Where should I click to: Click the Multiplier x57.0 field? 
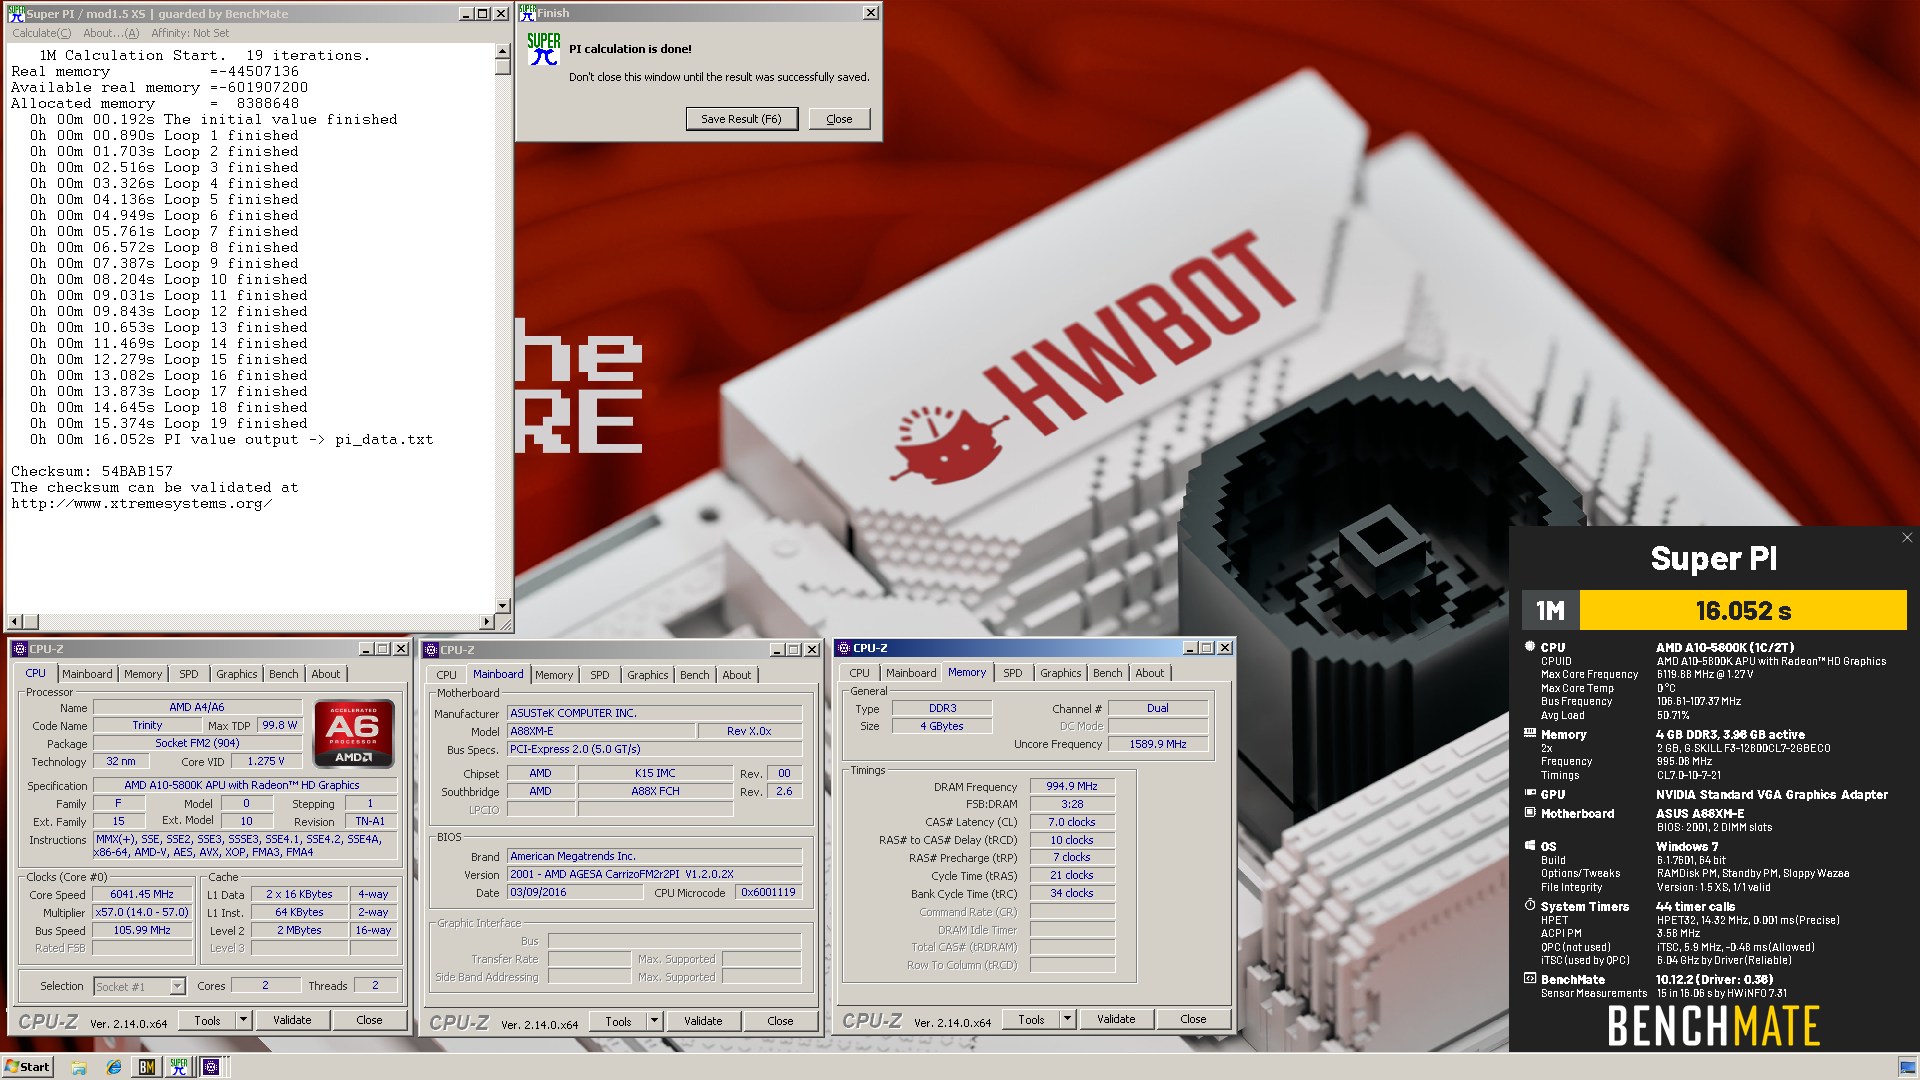tap(141, 912)
